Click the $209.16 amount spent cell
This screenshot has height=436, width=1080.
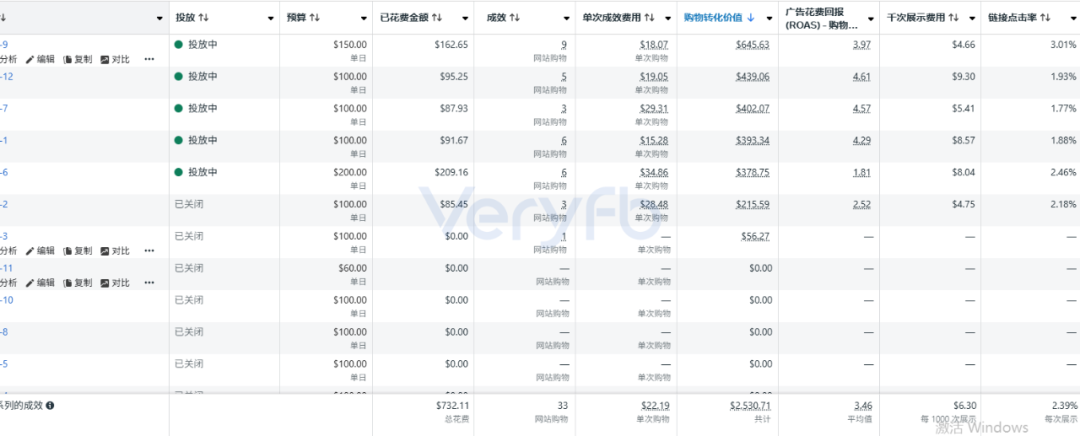[x=451, y=172]
